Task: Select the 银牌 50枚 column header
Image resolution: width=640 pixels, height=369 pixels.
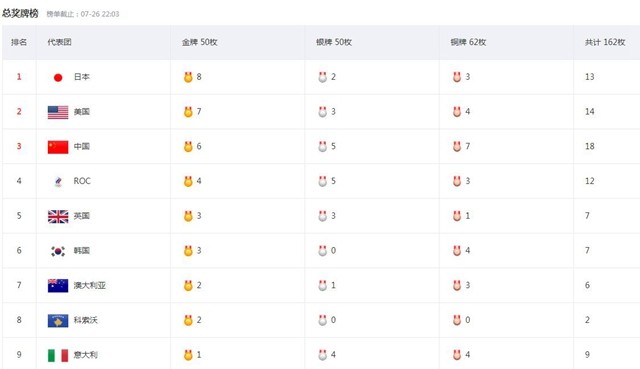Action: (x=334, y=42)
